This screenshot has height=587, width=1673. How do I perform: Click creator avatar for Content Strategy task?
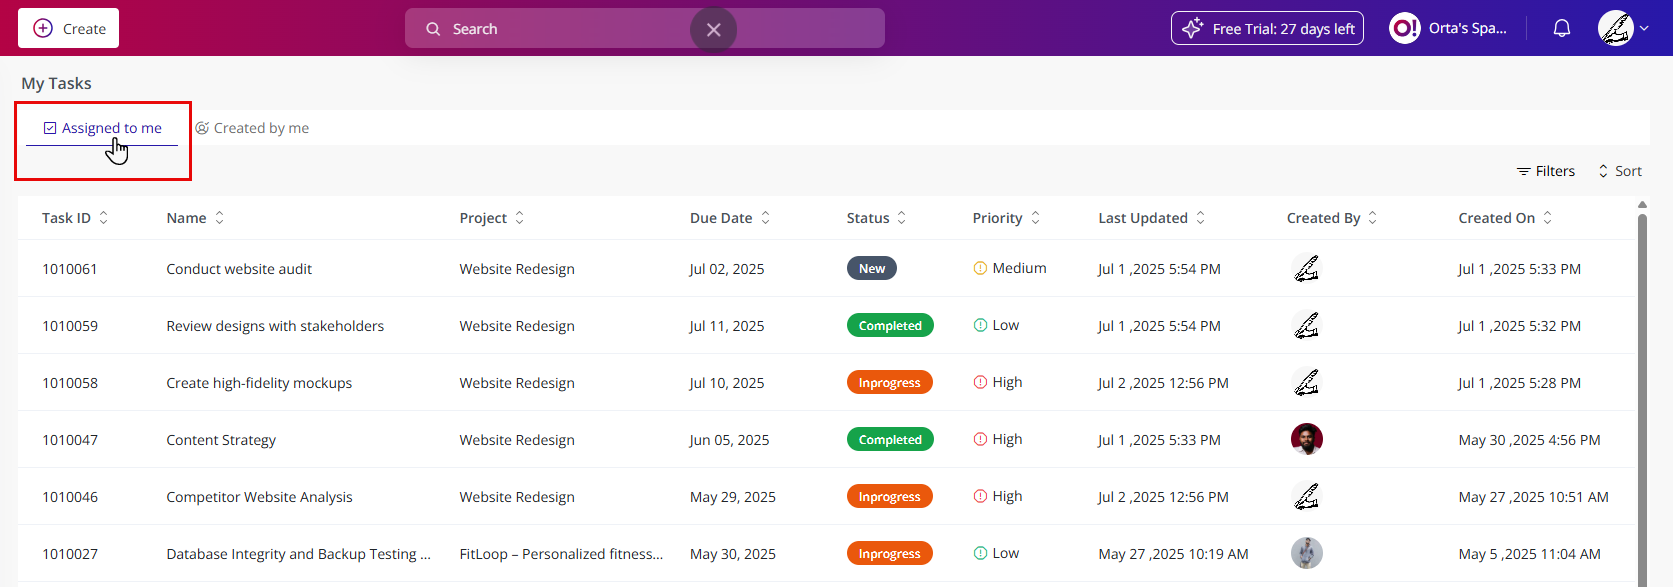pyautogui.click(x=1306, y=439)
